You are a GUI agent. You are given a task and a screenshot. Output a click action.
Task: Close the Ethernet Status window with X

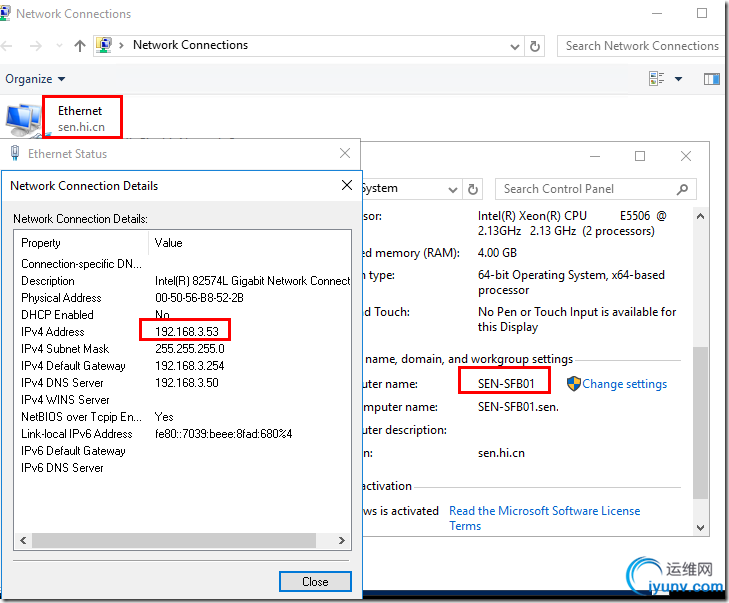coord(345,153)
